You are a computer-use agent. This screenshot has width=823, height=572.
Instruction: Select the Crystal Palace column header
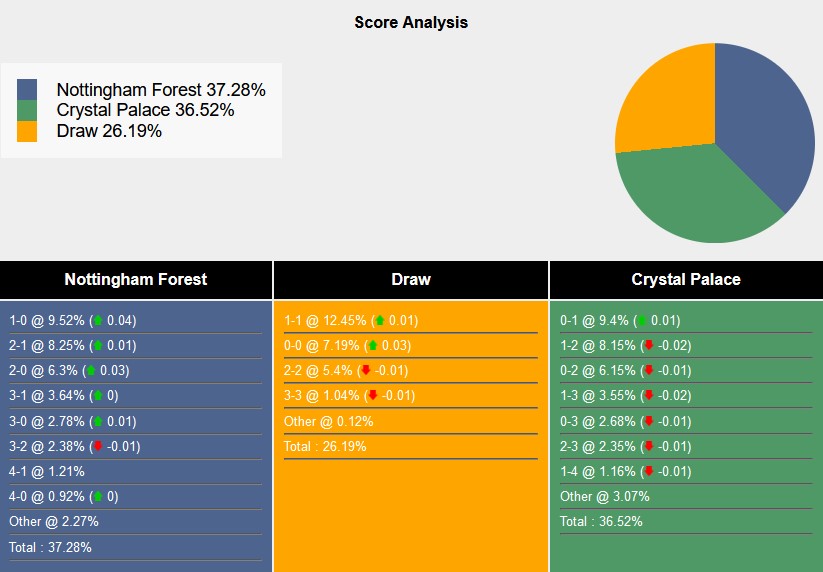[x=686, y=280]
